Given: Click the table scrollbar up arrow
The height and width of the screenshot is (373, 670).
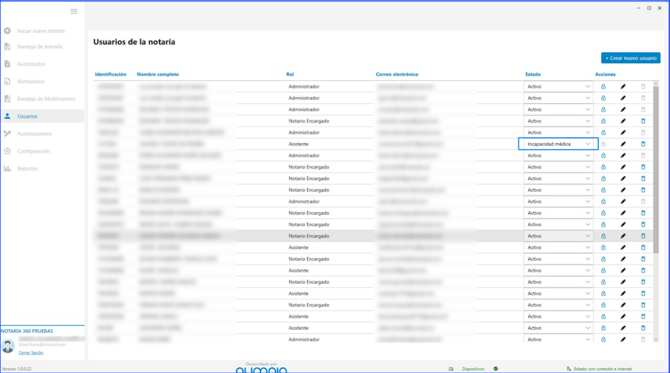Looking at the screenshot, I should click(656, 83).
